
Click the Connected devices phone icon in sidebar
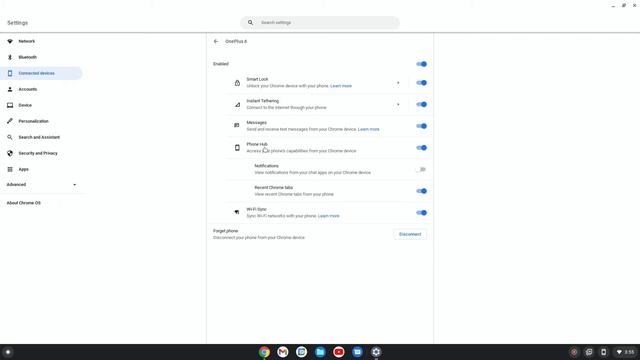point(10,73)
